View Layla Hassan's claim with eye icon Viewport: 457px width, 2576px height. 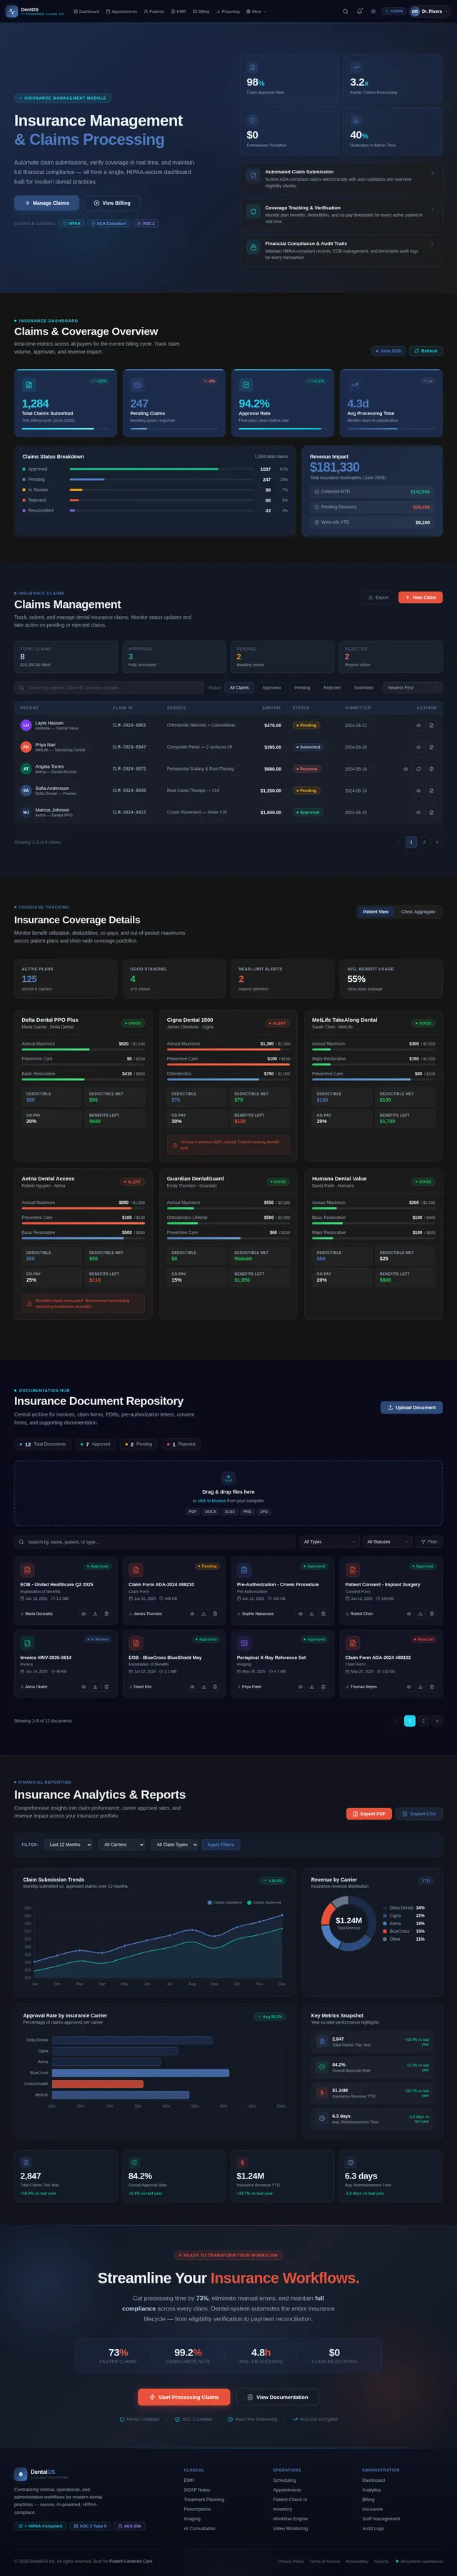pyautogui.click(x=418, y=725)
